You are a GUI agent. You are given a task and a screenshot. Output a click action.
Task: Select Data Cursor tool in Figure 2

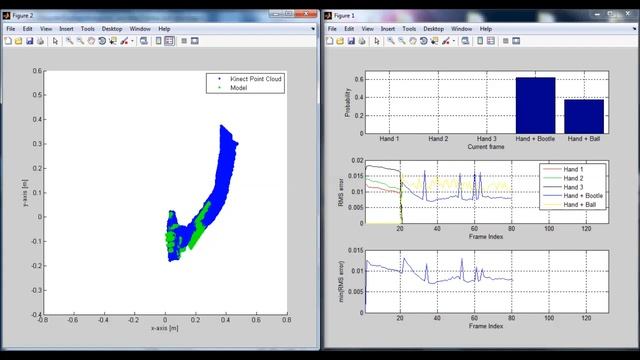click(x=113, y=41)
